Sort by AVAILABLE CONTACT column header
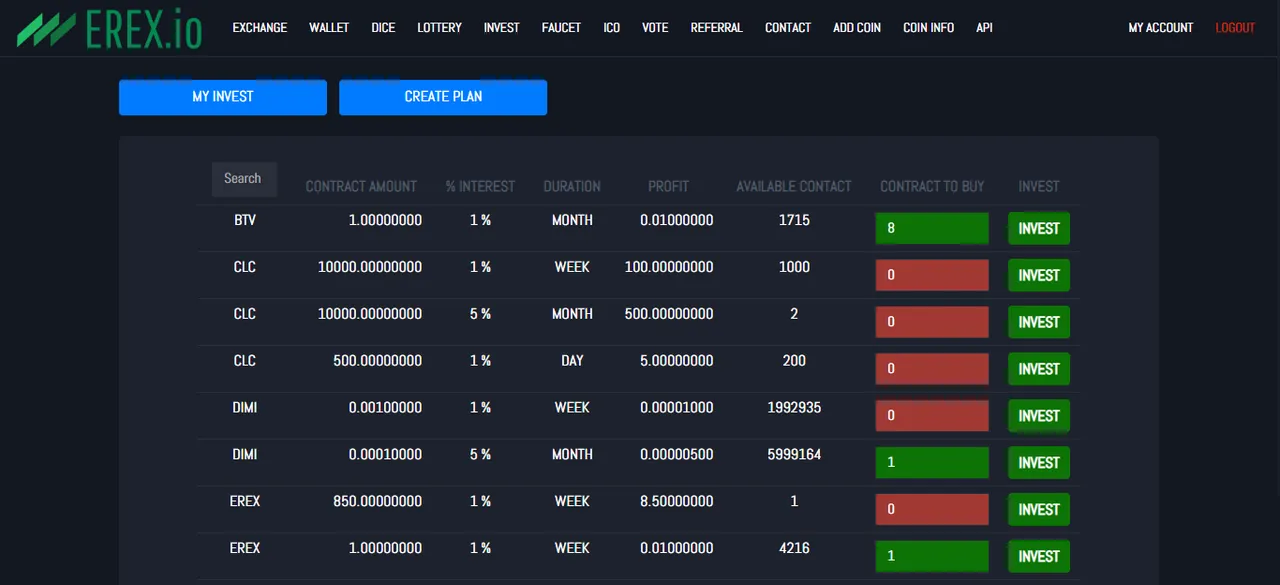 794,186
